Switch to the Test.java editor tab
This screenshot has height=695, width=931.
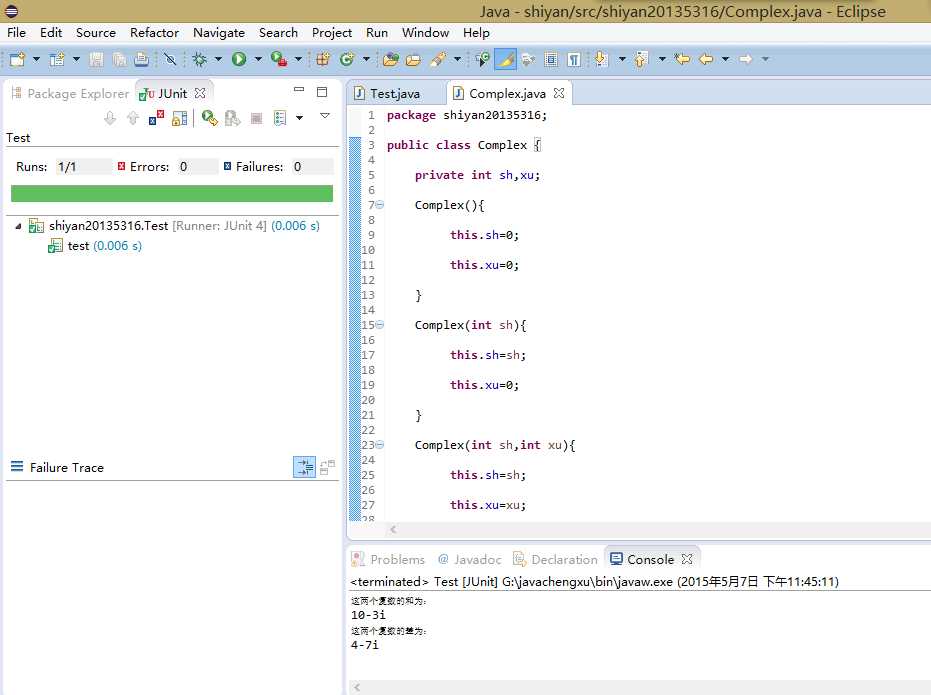(394, 93)
